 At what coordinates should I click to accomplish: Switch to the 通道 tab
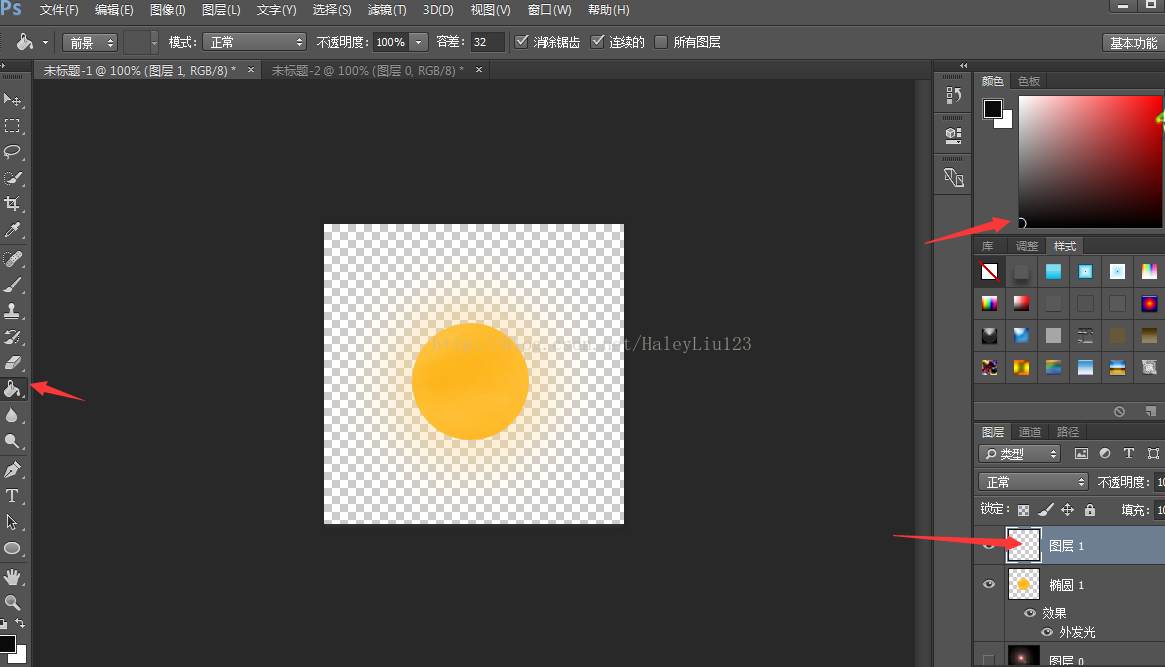[x=1030, y=432]
